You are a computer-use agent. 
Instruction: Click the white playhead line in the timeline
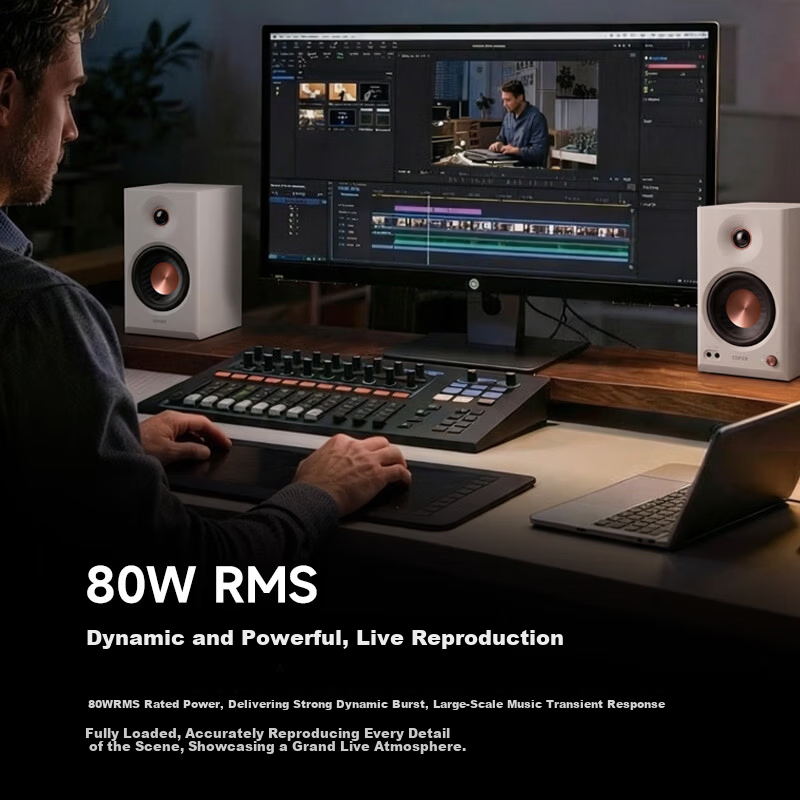(428, 230)
